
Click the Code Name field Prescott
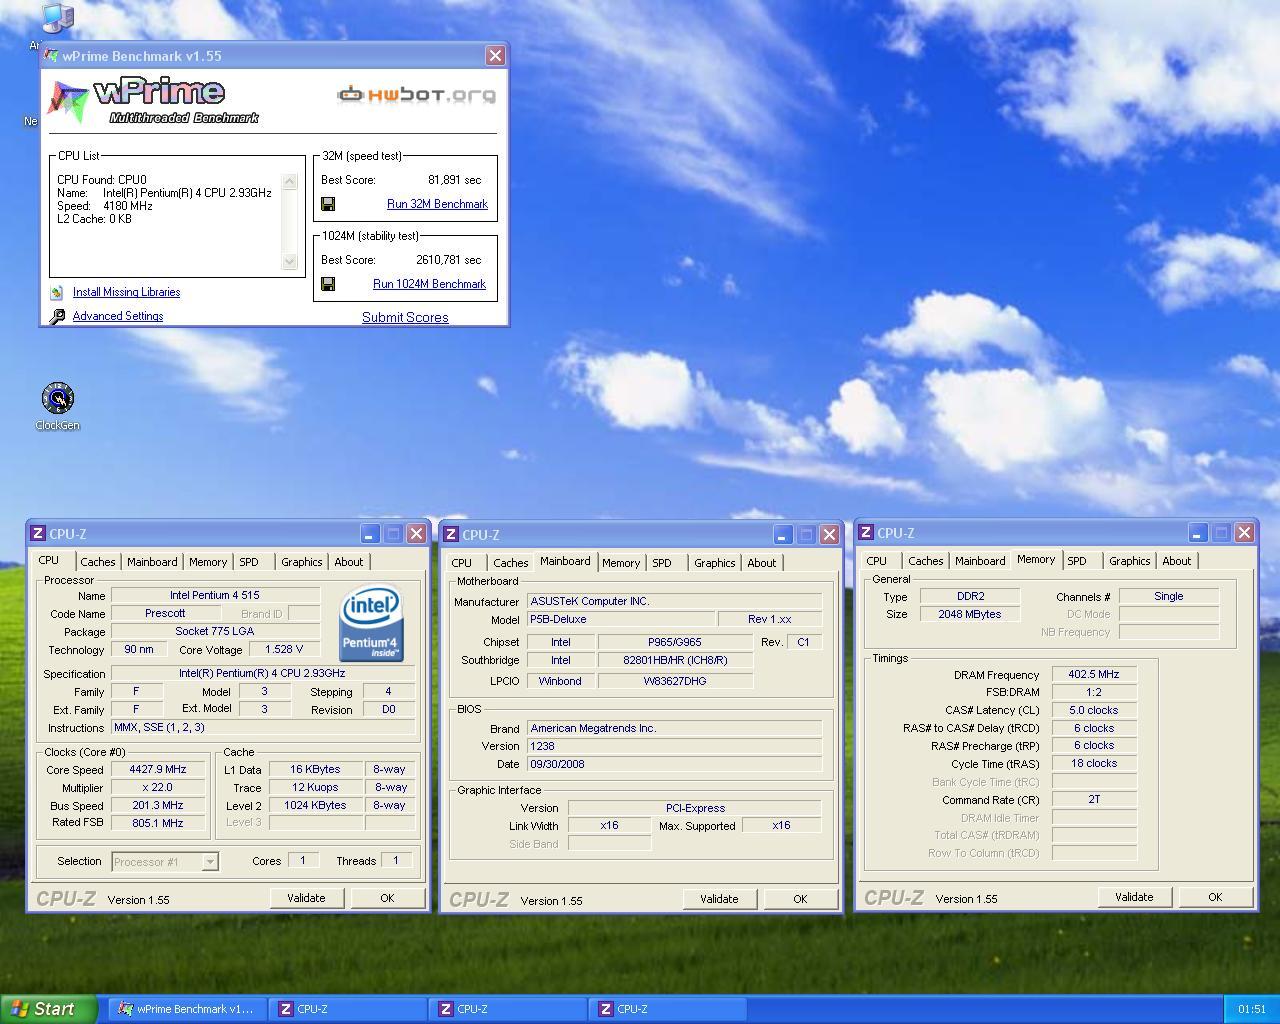pos(165,613)
